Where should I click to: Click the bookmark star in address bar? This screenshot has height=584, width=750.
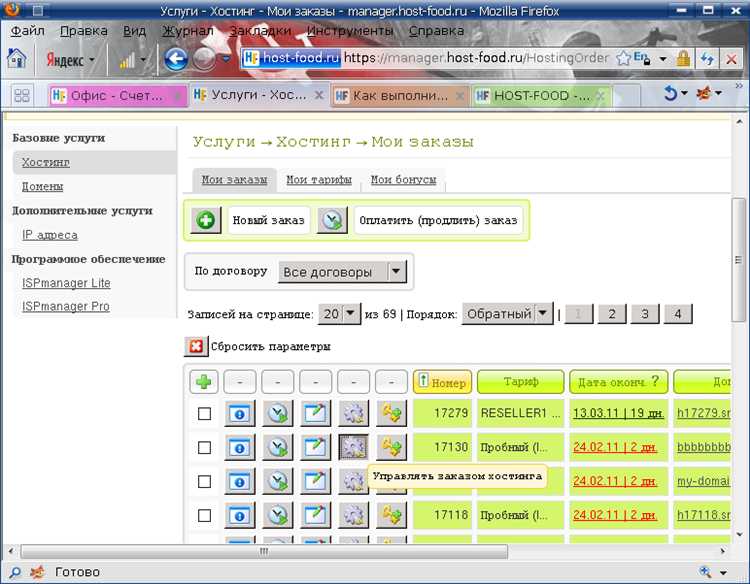[x=623, y=59]
